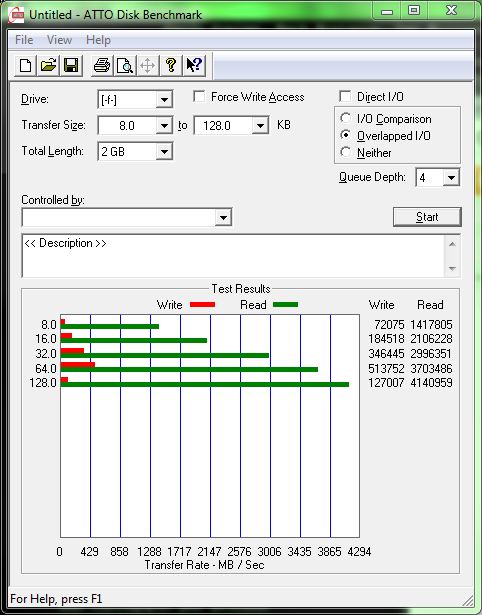Click the status bar help text

click(56, 599)
